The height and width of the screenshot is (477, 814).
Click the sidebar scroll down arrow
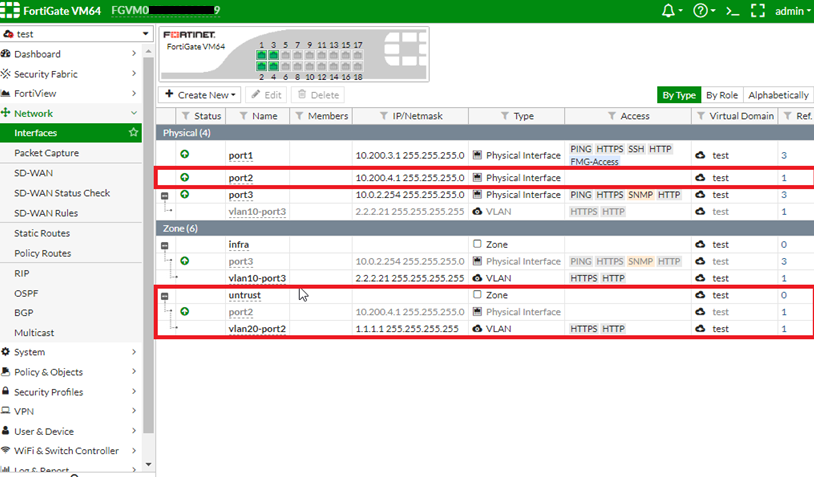(148, 465)
